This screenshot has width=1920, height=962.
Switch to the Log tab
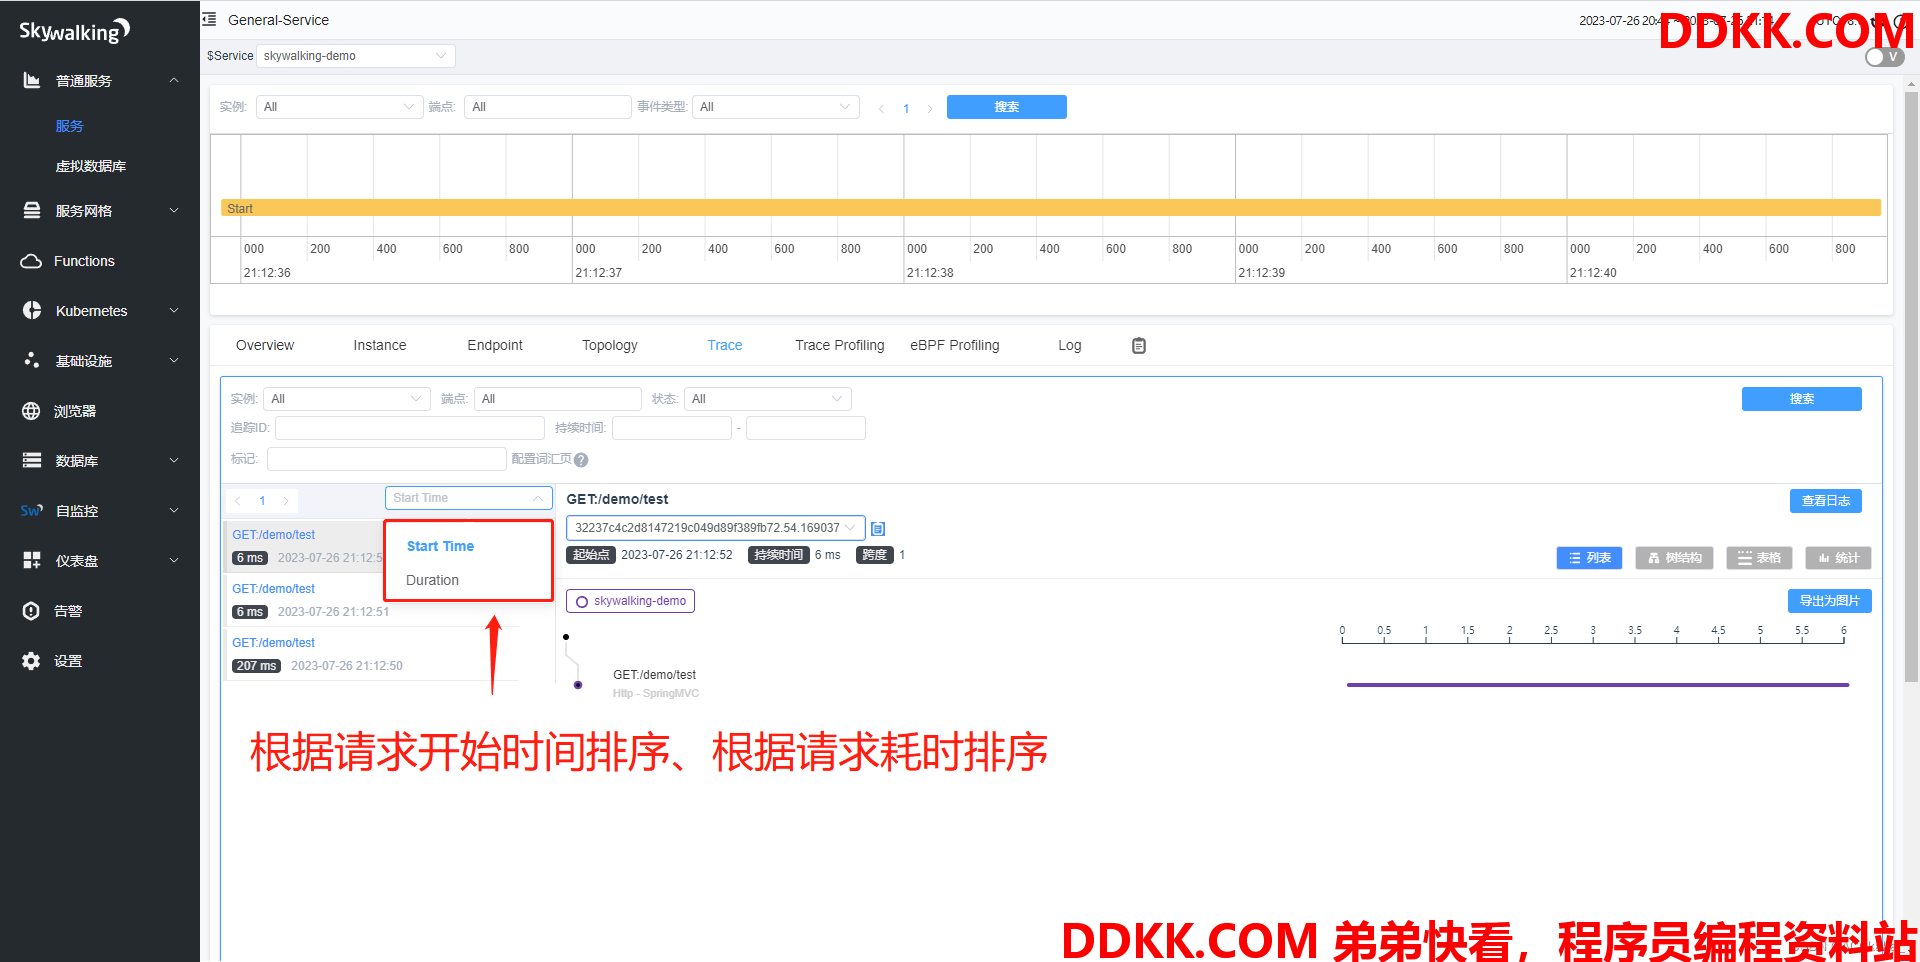pos(1070,345)
